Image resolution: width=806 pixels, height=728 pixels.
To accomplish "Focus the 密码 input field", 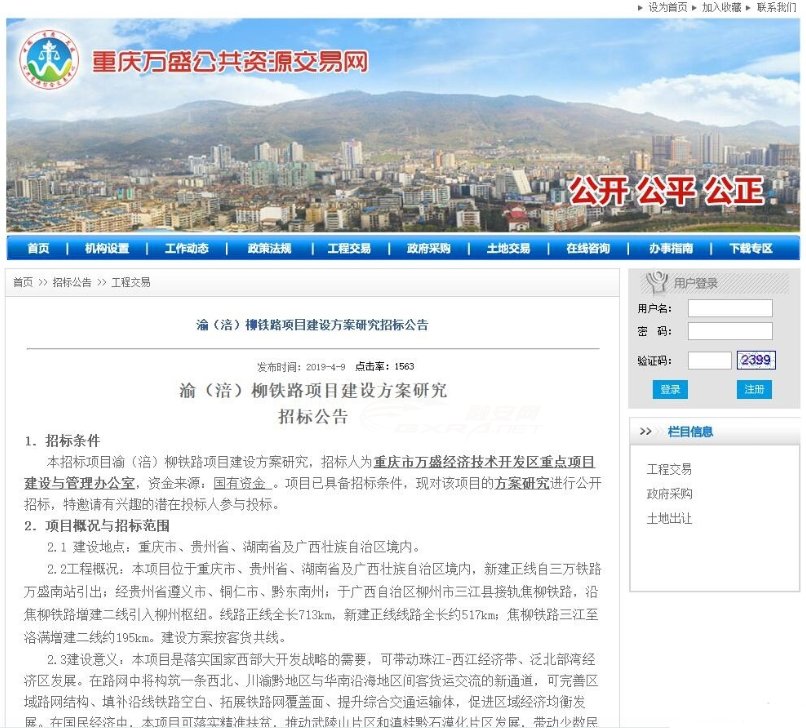I will [x=730, y=331].
